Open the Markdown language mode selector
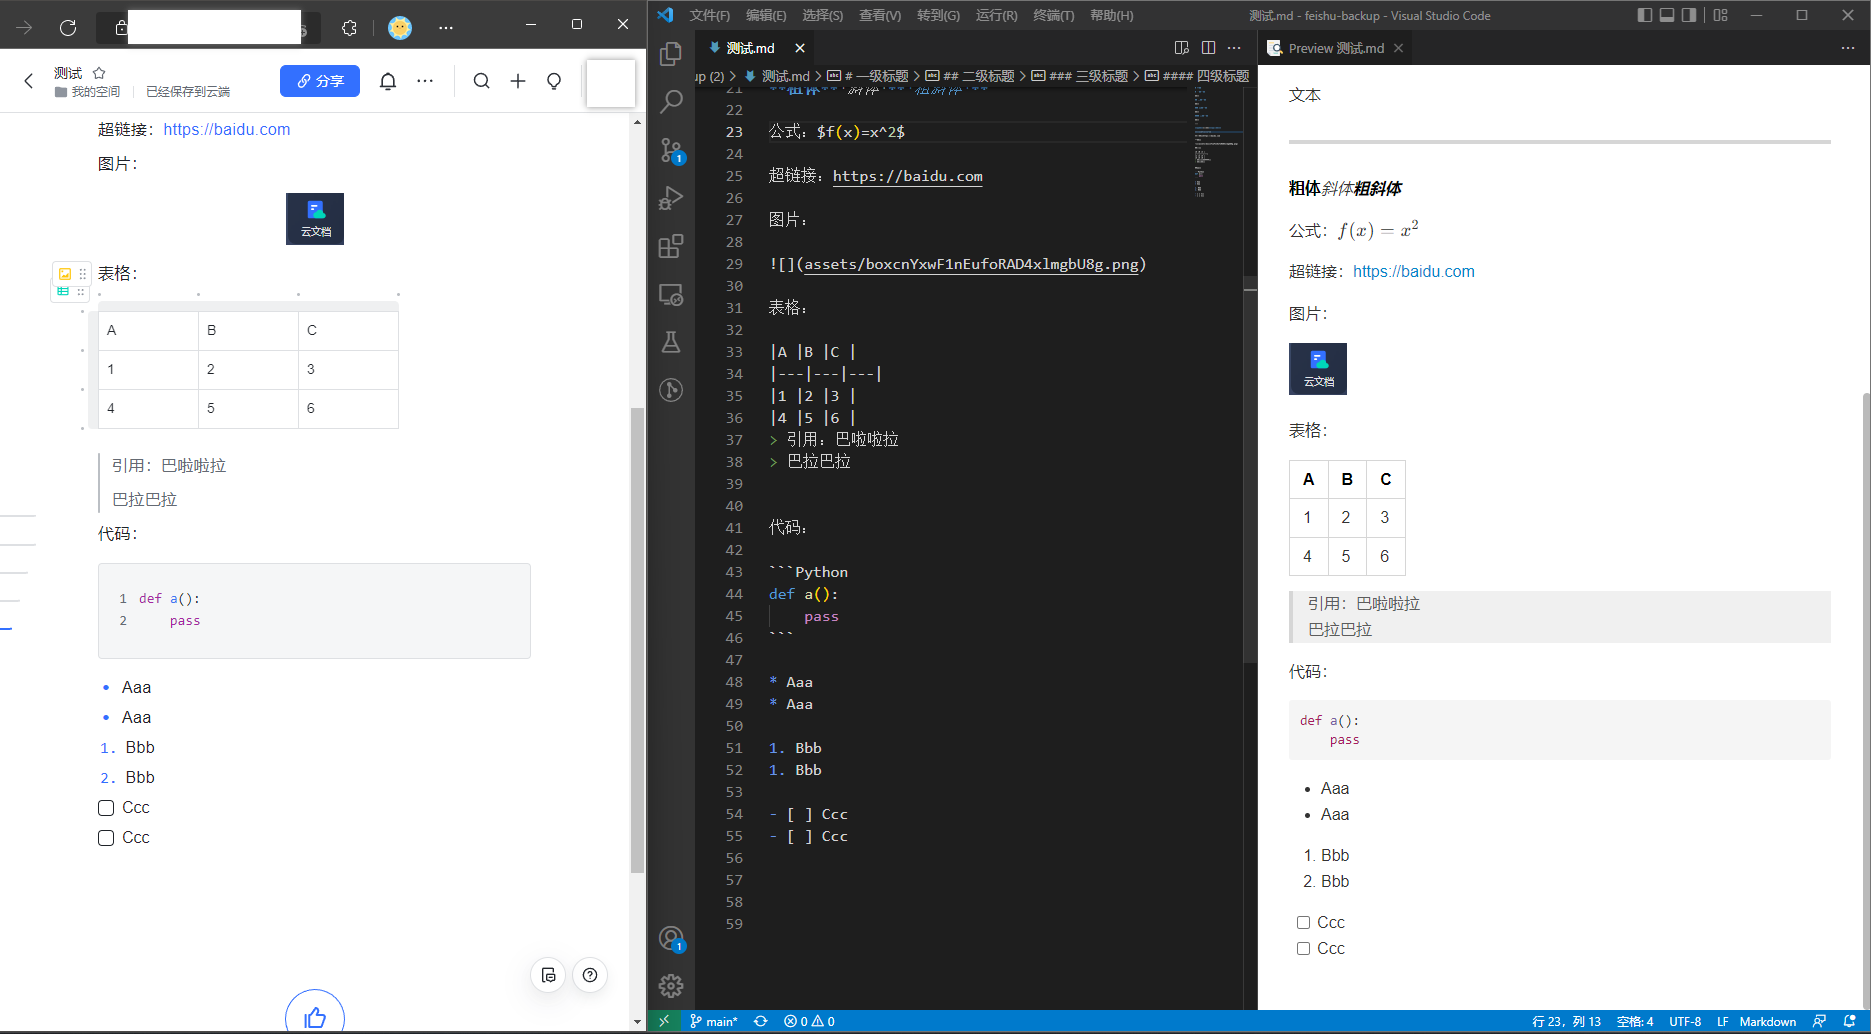The height and width of the screenshot is (1034, 1871). [1767, 1021]
